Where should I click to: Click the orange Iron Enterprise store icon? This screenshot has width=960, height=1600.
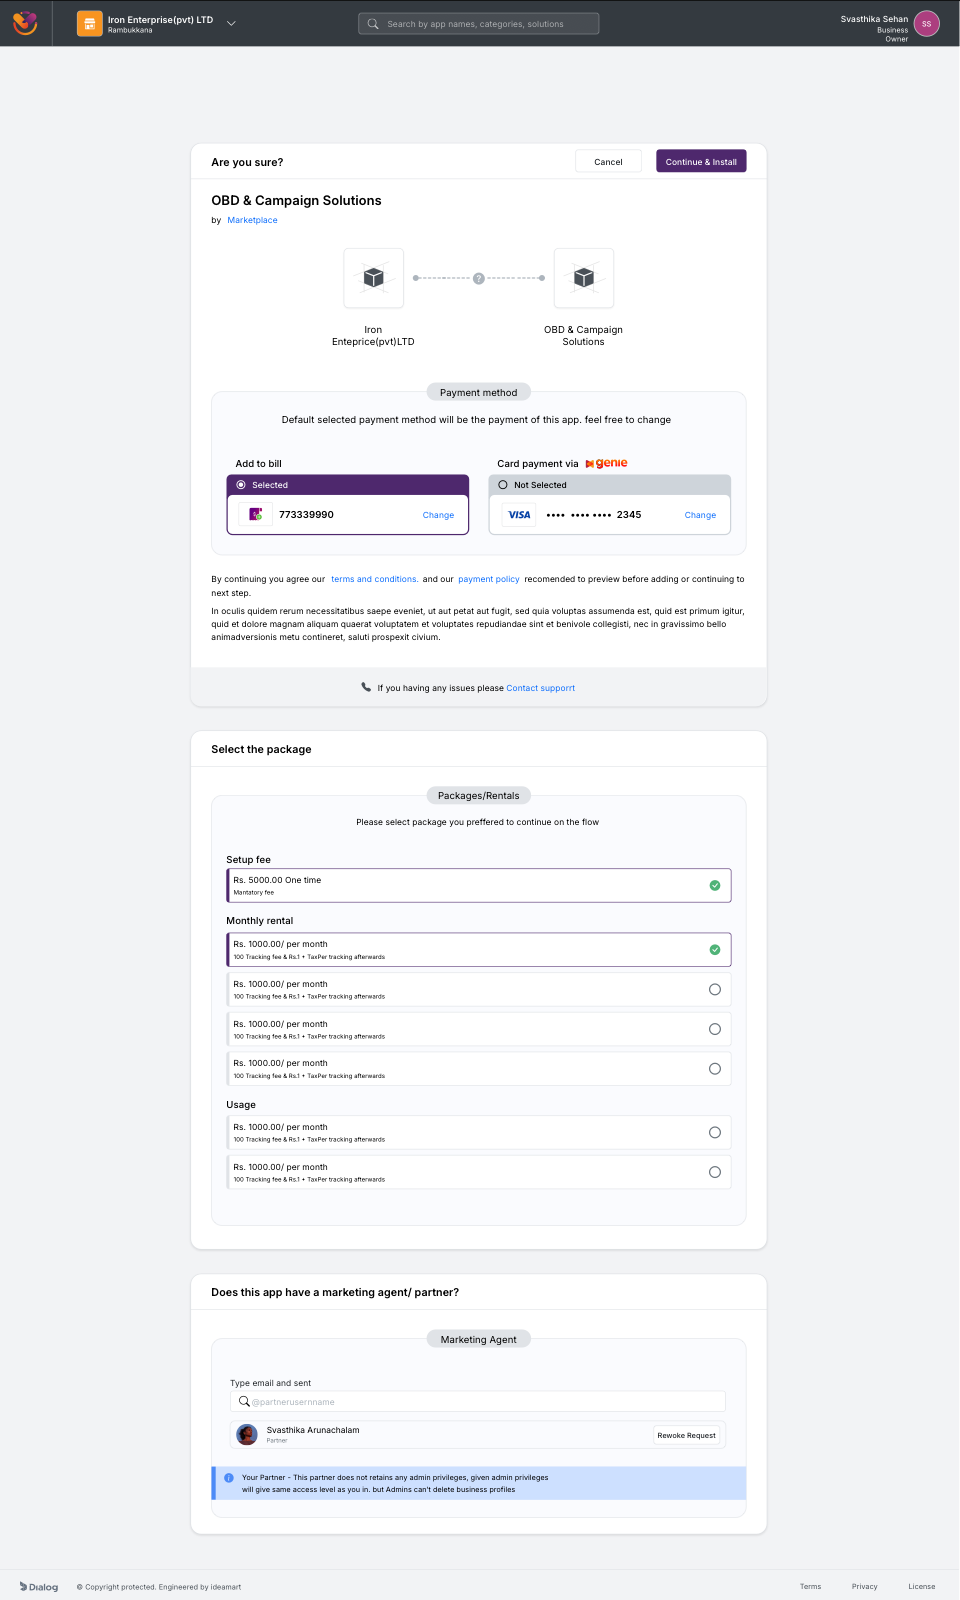point(90,23)
